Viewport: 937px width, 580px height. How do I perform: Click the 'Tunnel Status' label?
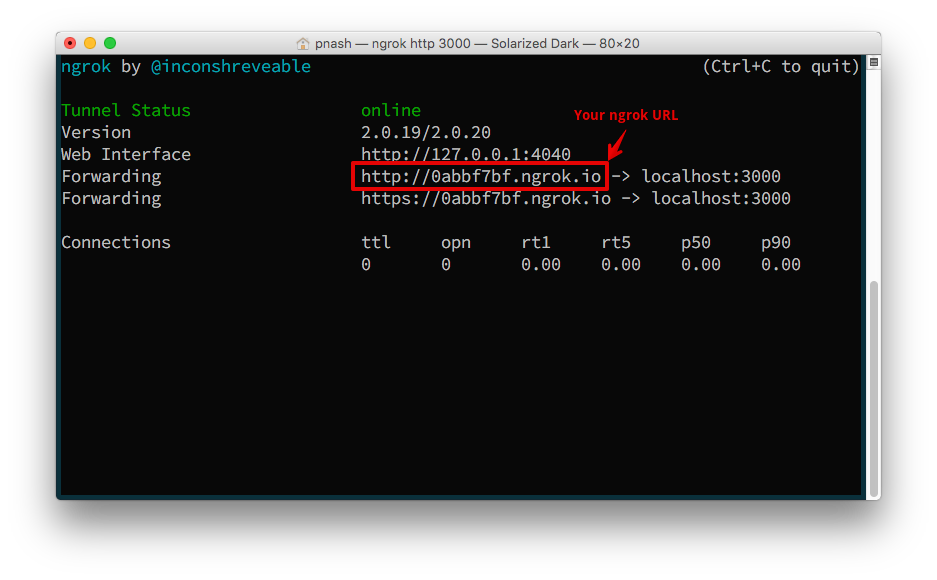[126, 111]
